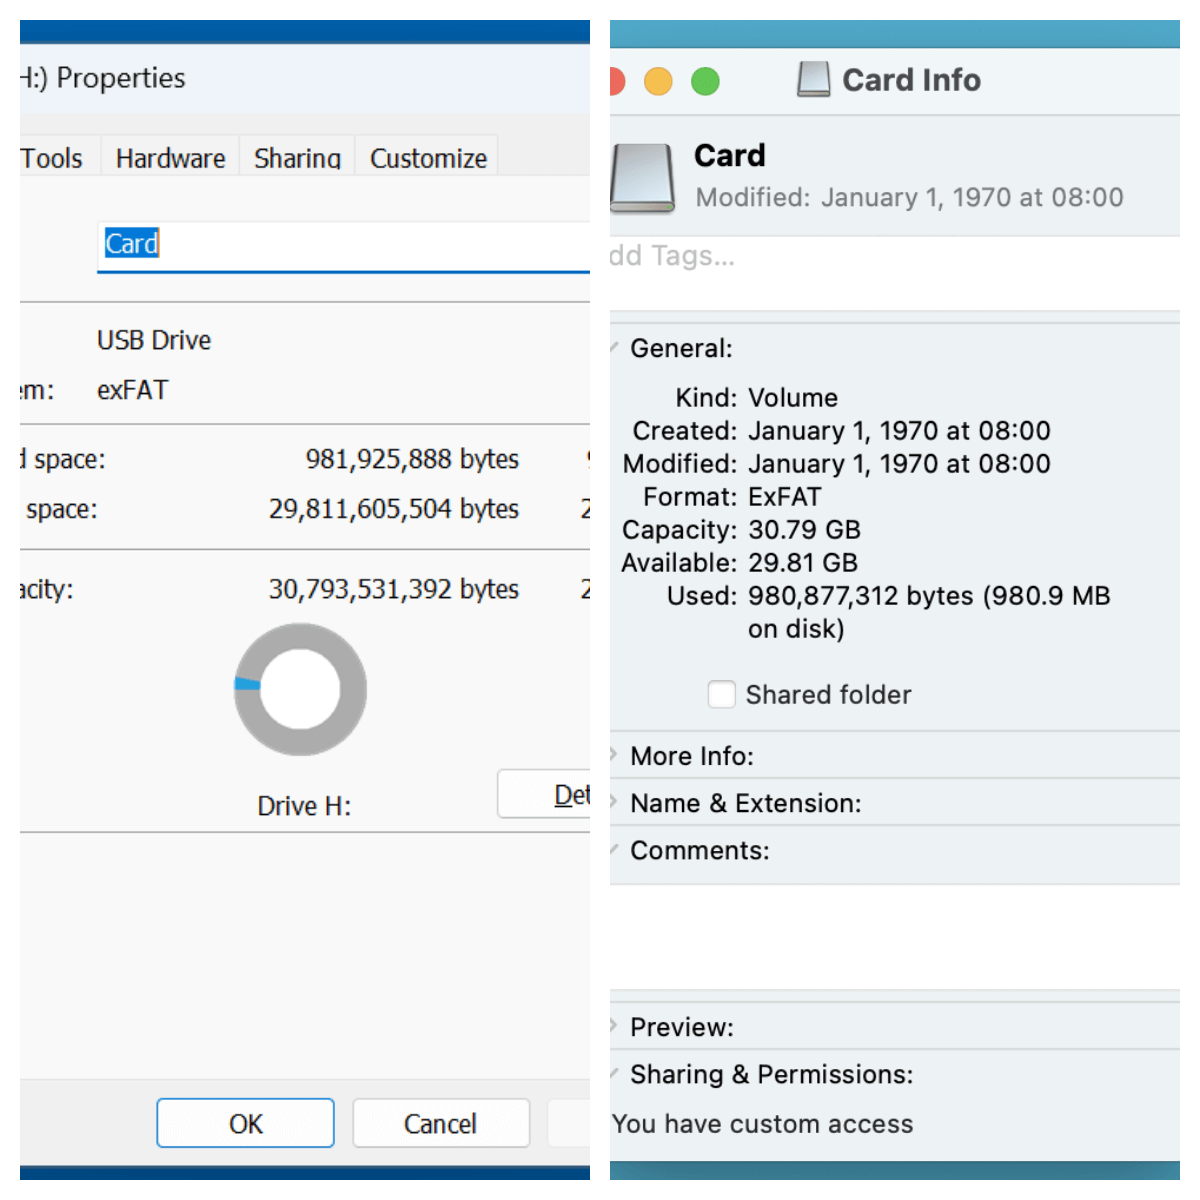The image size is (1200, 1200).
Task: Click the Cancel button
Action: pos(441,1122)
